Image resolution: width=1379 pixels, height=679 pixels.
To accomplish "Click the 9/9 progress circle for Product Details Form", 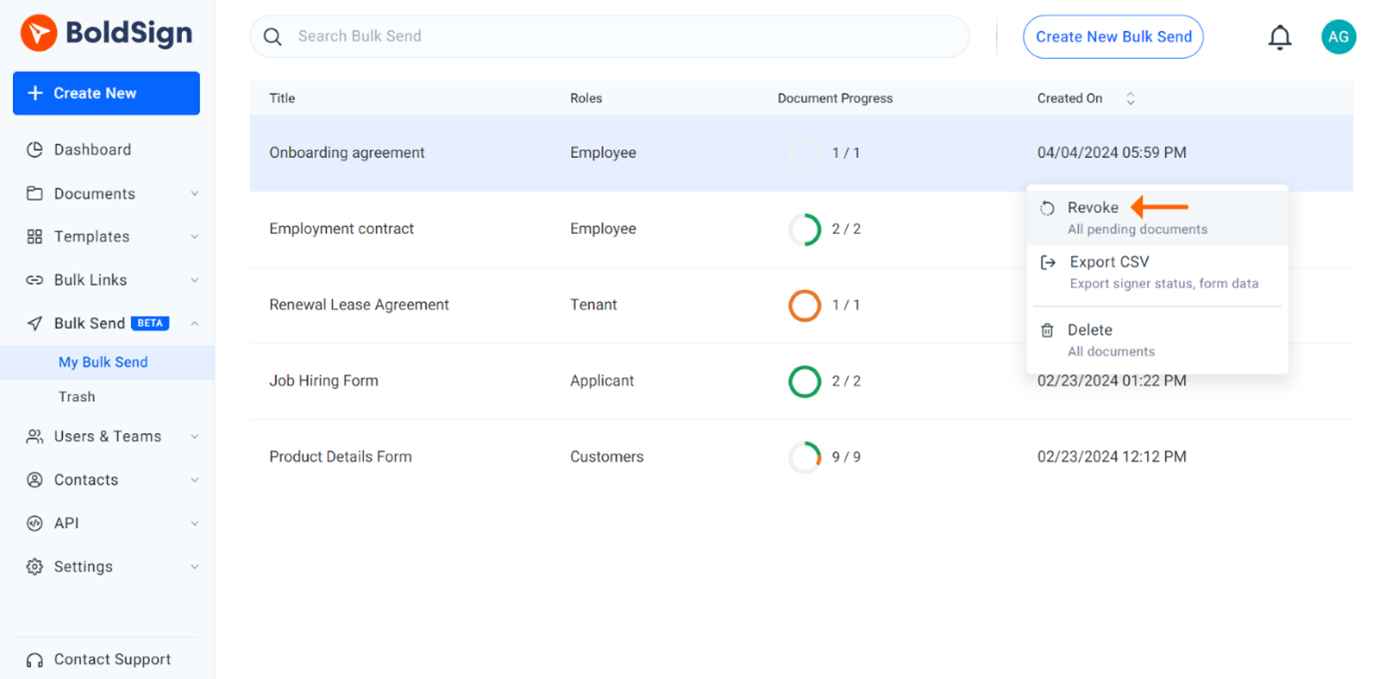I will [805, 457].
